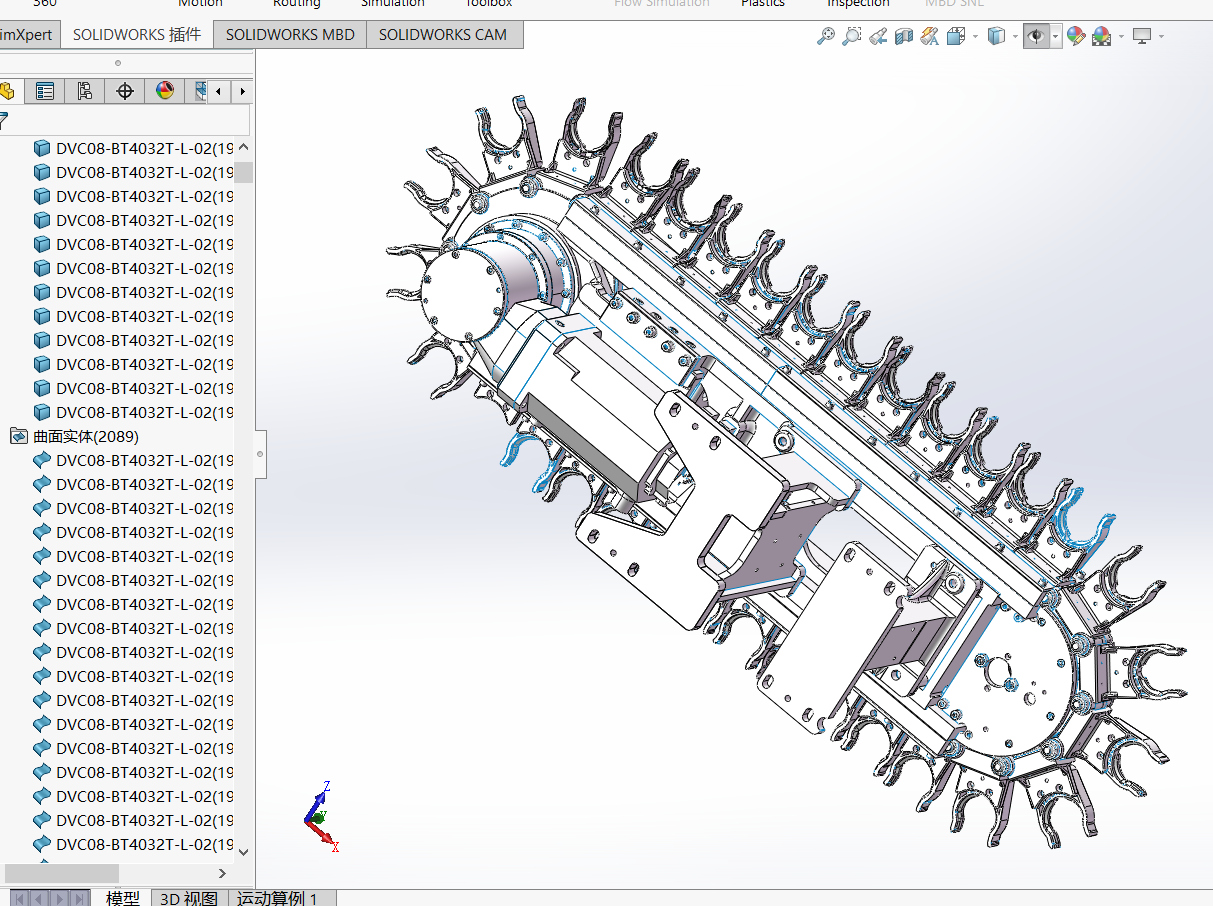The image size is (1213, 906).
Task: Click the tree vertical scrollbar thumb
Action: click(243, 171)
